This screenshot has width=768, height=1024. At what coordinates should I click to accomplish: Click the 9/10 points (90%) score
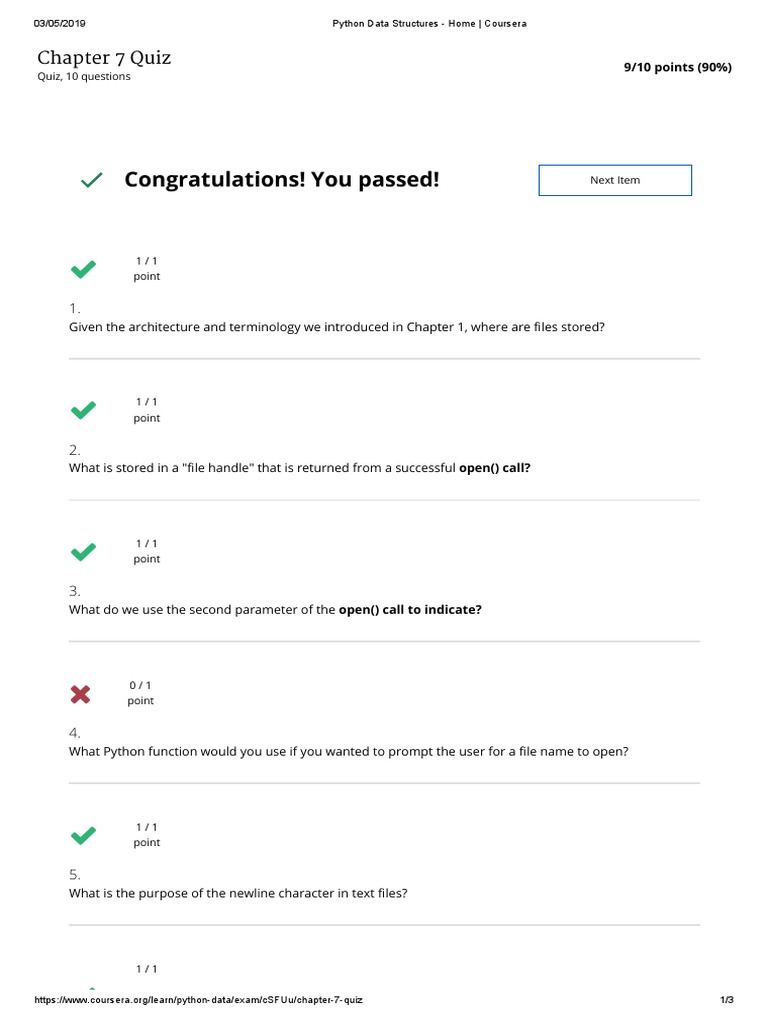(677, 67)
